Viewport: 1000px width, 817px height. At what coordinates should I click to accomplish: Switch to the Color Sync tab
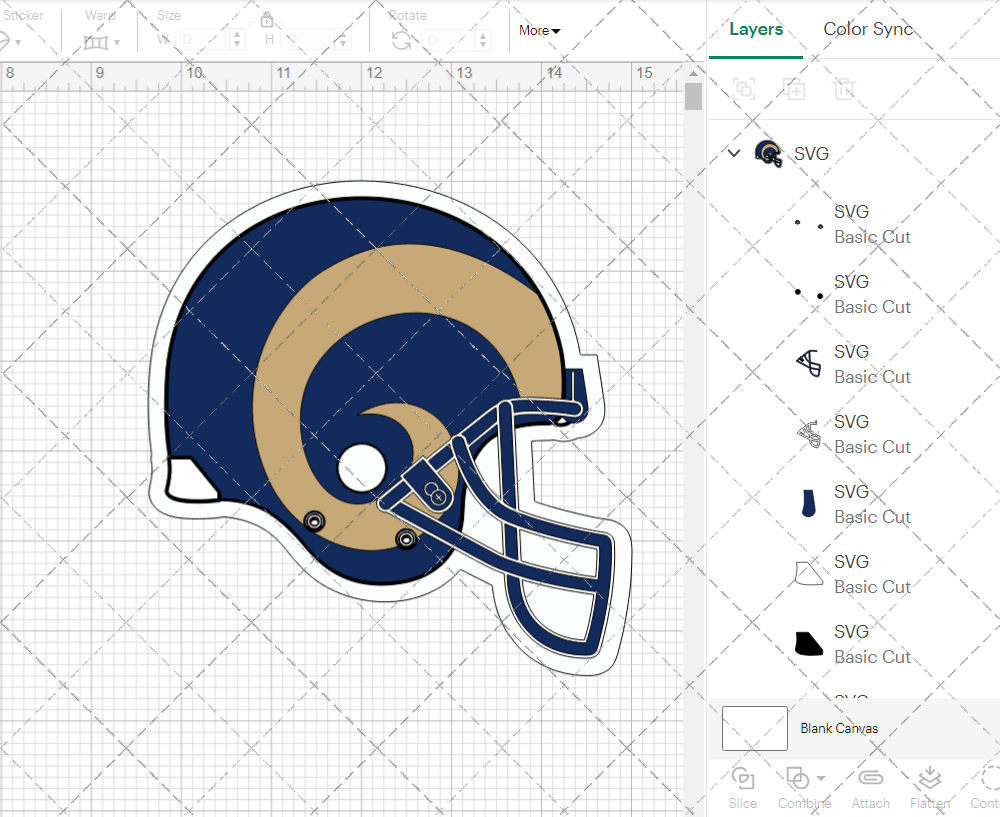pyautogui.click(x=868, y=29)
